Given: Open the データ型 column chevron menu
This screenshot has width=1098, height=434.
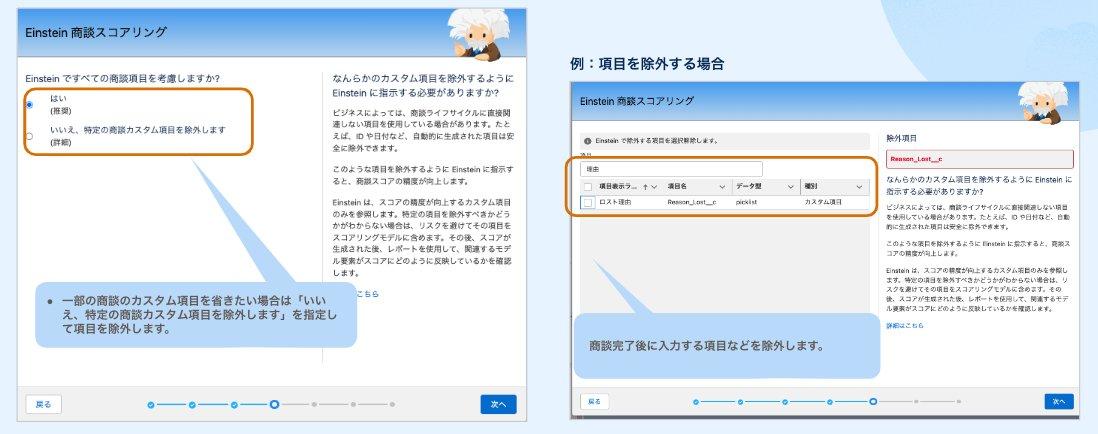Looking at the screenshot, I should pos(790,187).
